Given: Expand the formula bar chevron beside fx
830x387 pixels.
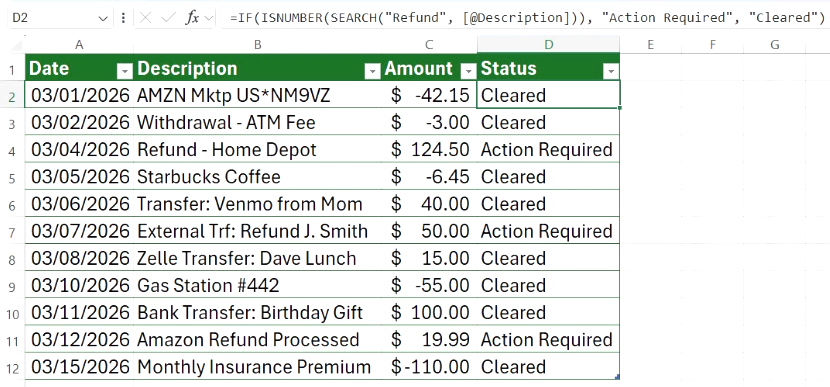Looking at the screenshot, I should (x=208, y=18).
